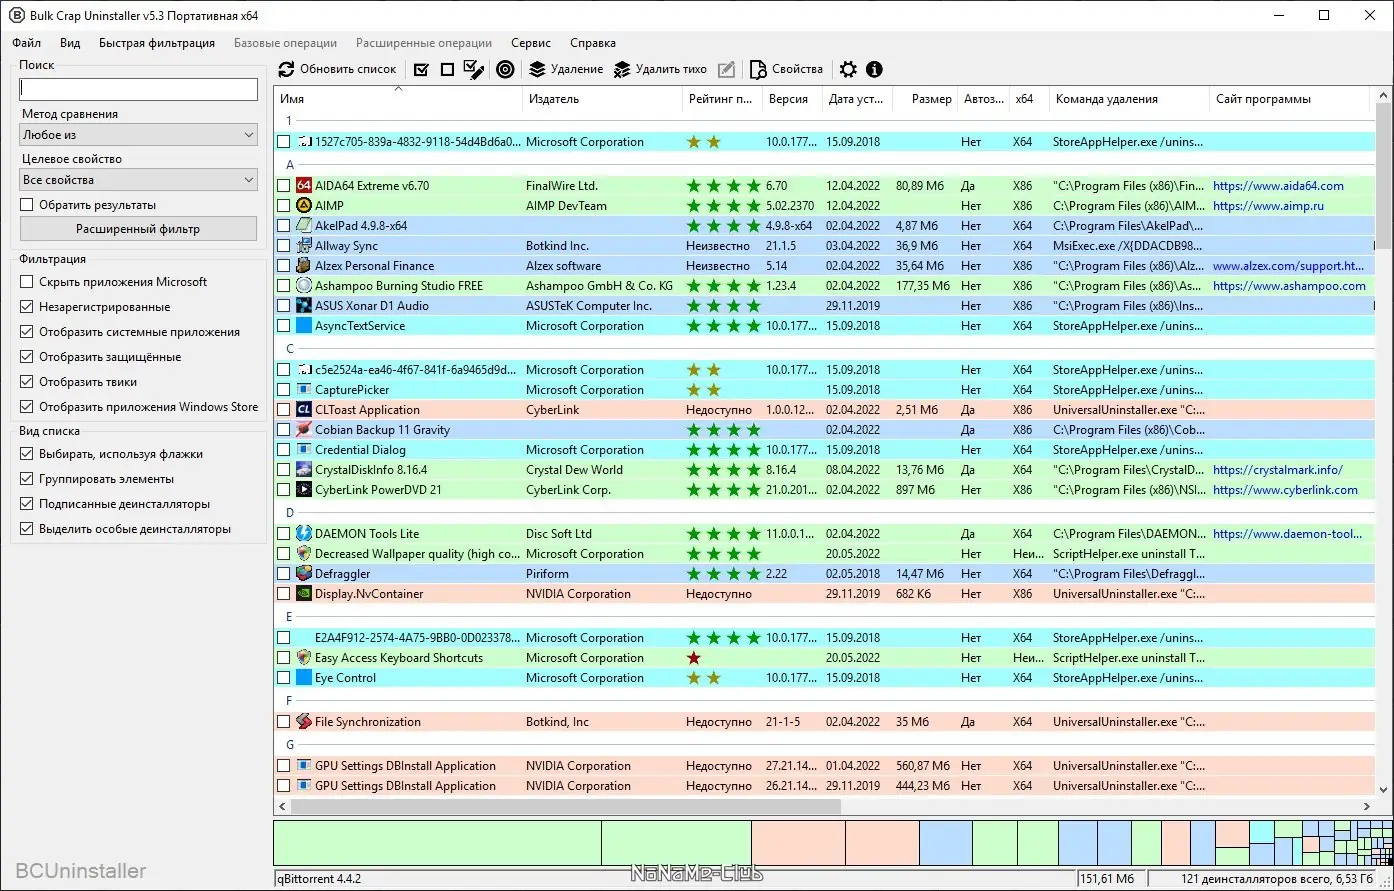This screenshot has height=891, width=1394.
Task: Open the Быстрая фильтрация menu
Action: (157, 43)
